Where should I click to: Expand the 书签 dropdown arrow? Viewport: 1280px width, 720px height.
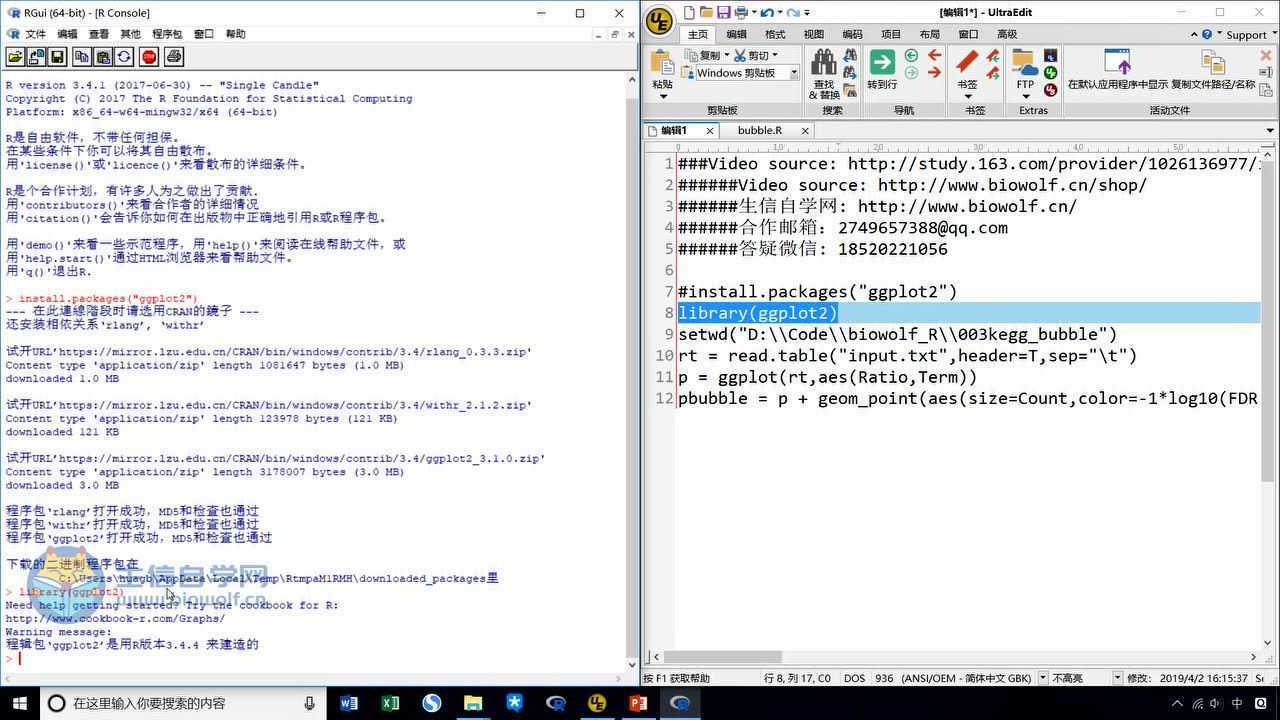pyautogui.click(x=967, y=97)
